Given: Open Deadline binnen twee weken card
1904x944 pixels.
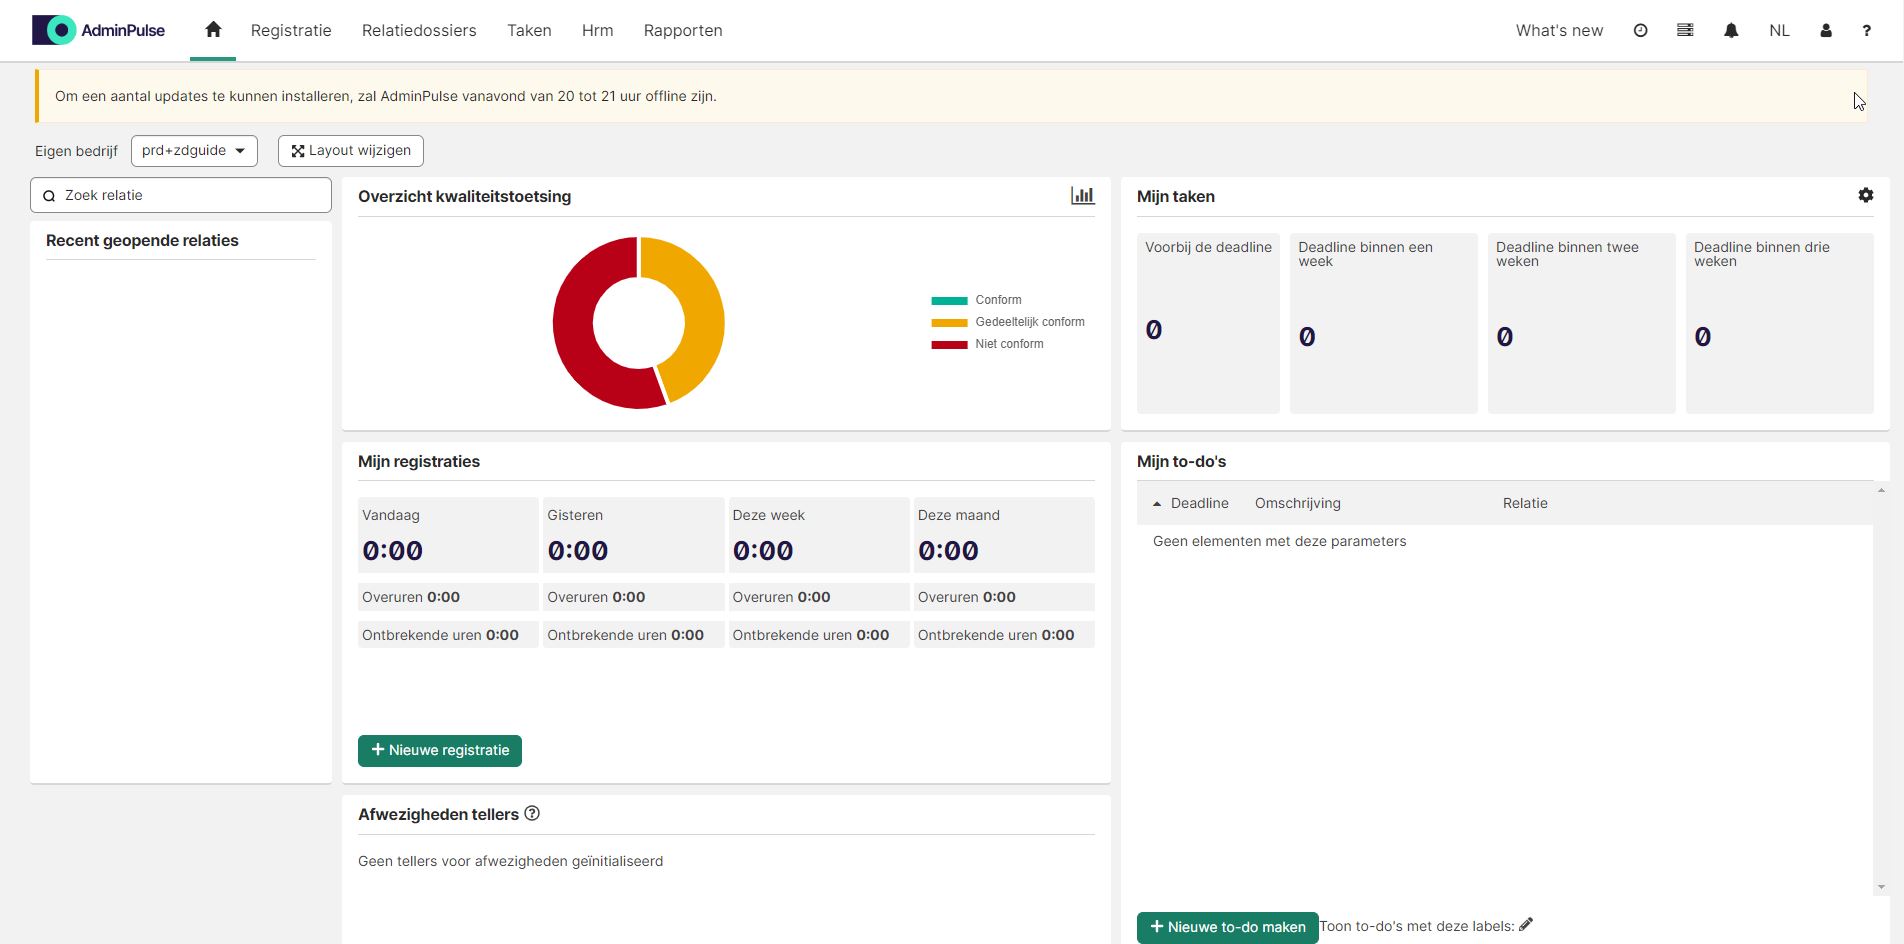Looking at the screenshot, I should (x=1581, y=323).
